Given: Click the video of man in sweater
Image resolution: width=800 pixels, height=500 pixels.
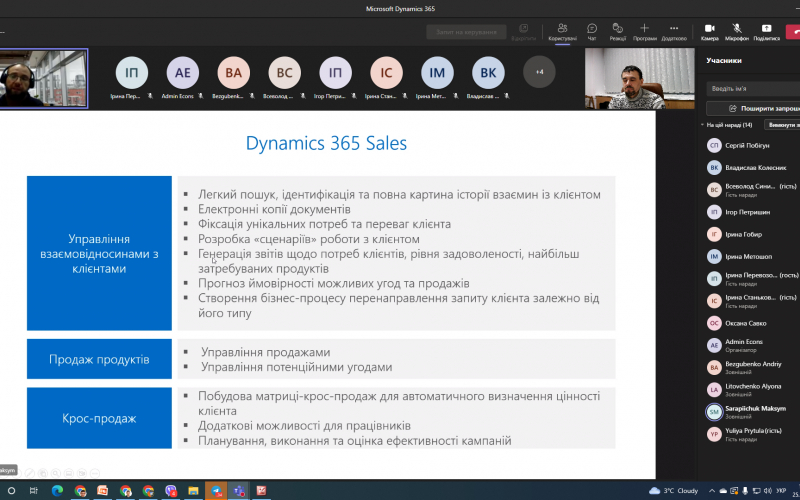Looking at the screenshot, I should coord(639,79).
